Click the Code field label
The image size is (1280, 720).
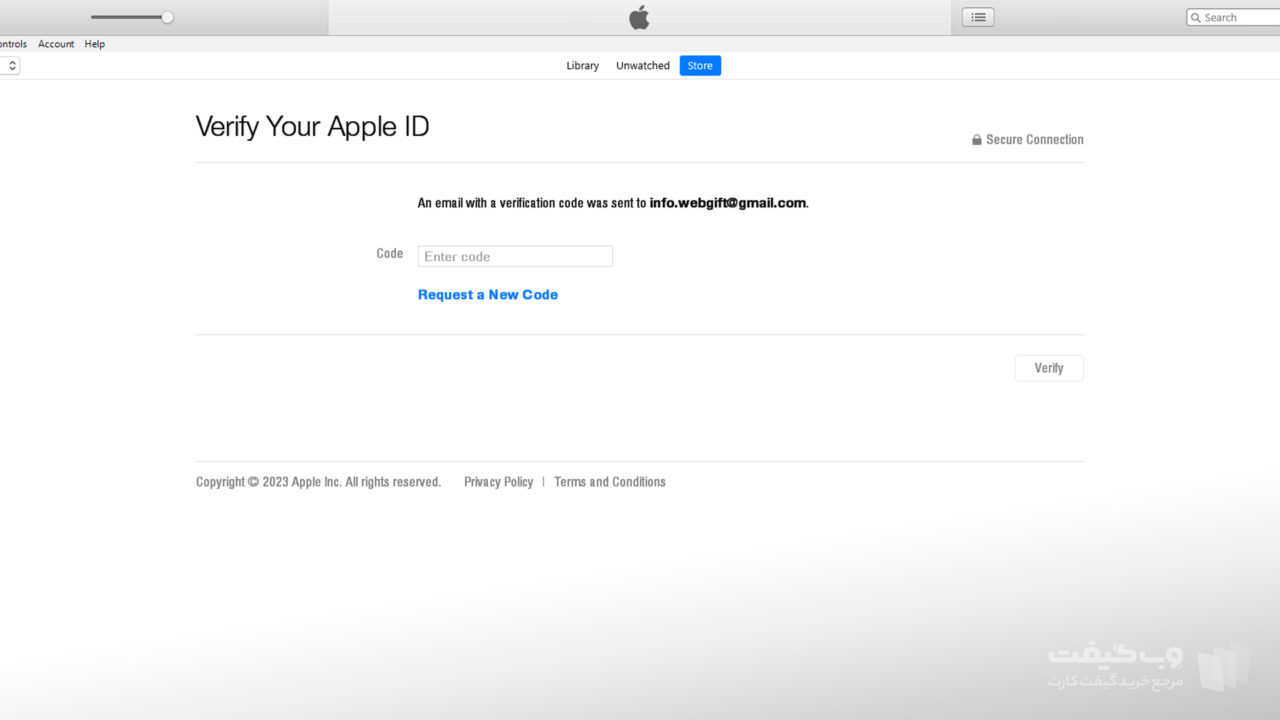click(390, 254)
